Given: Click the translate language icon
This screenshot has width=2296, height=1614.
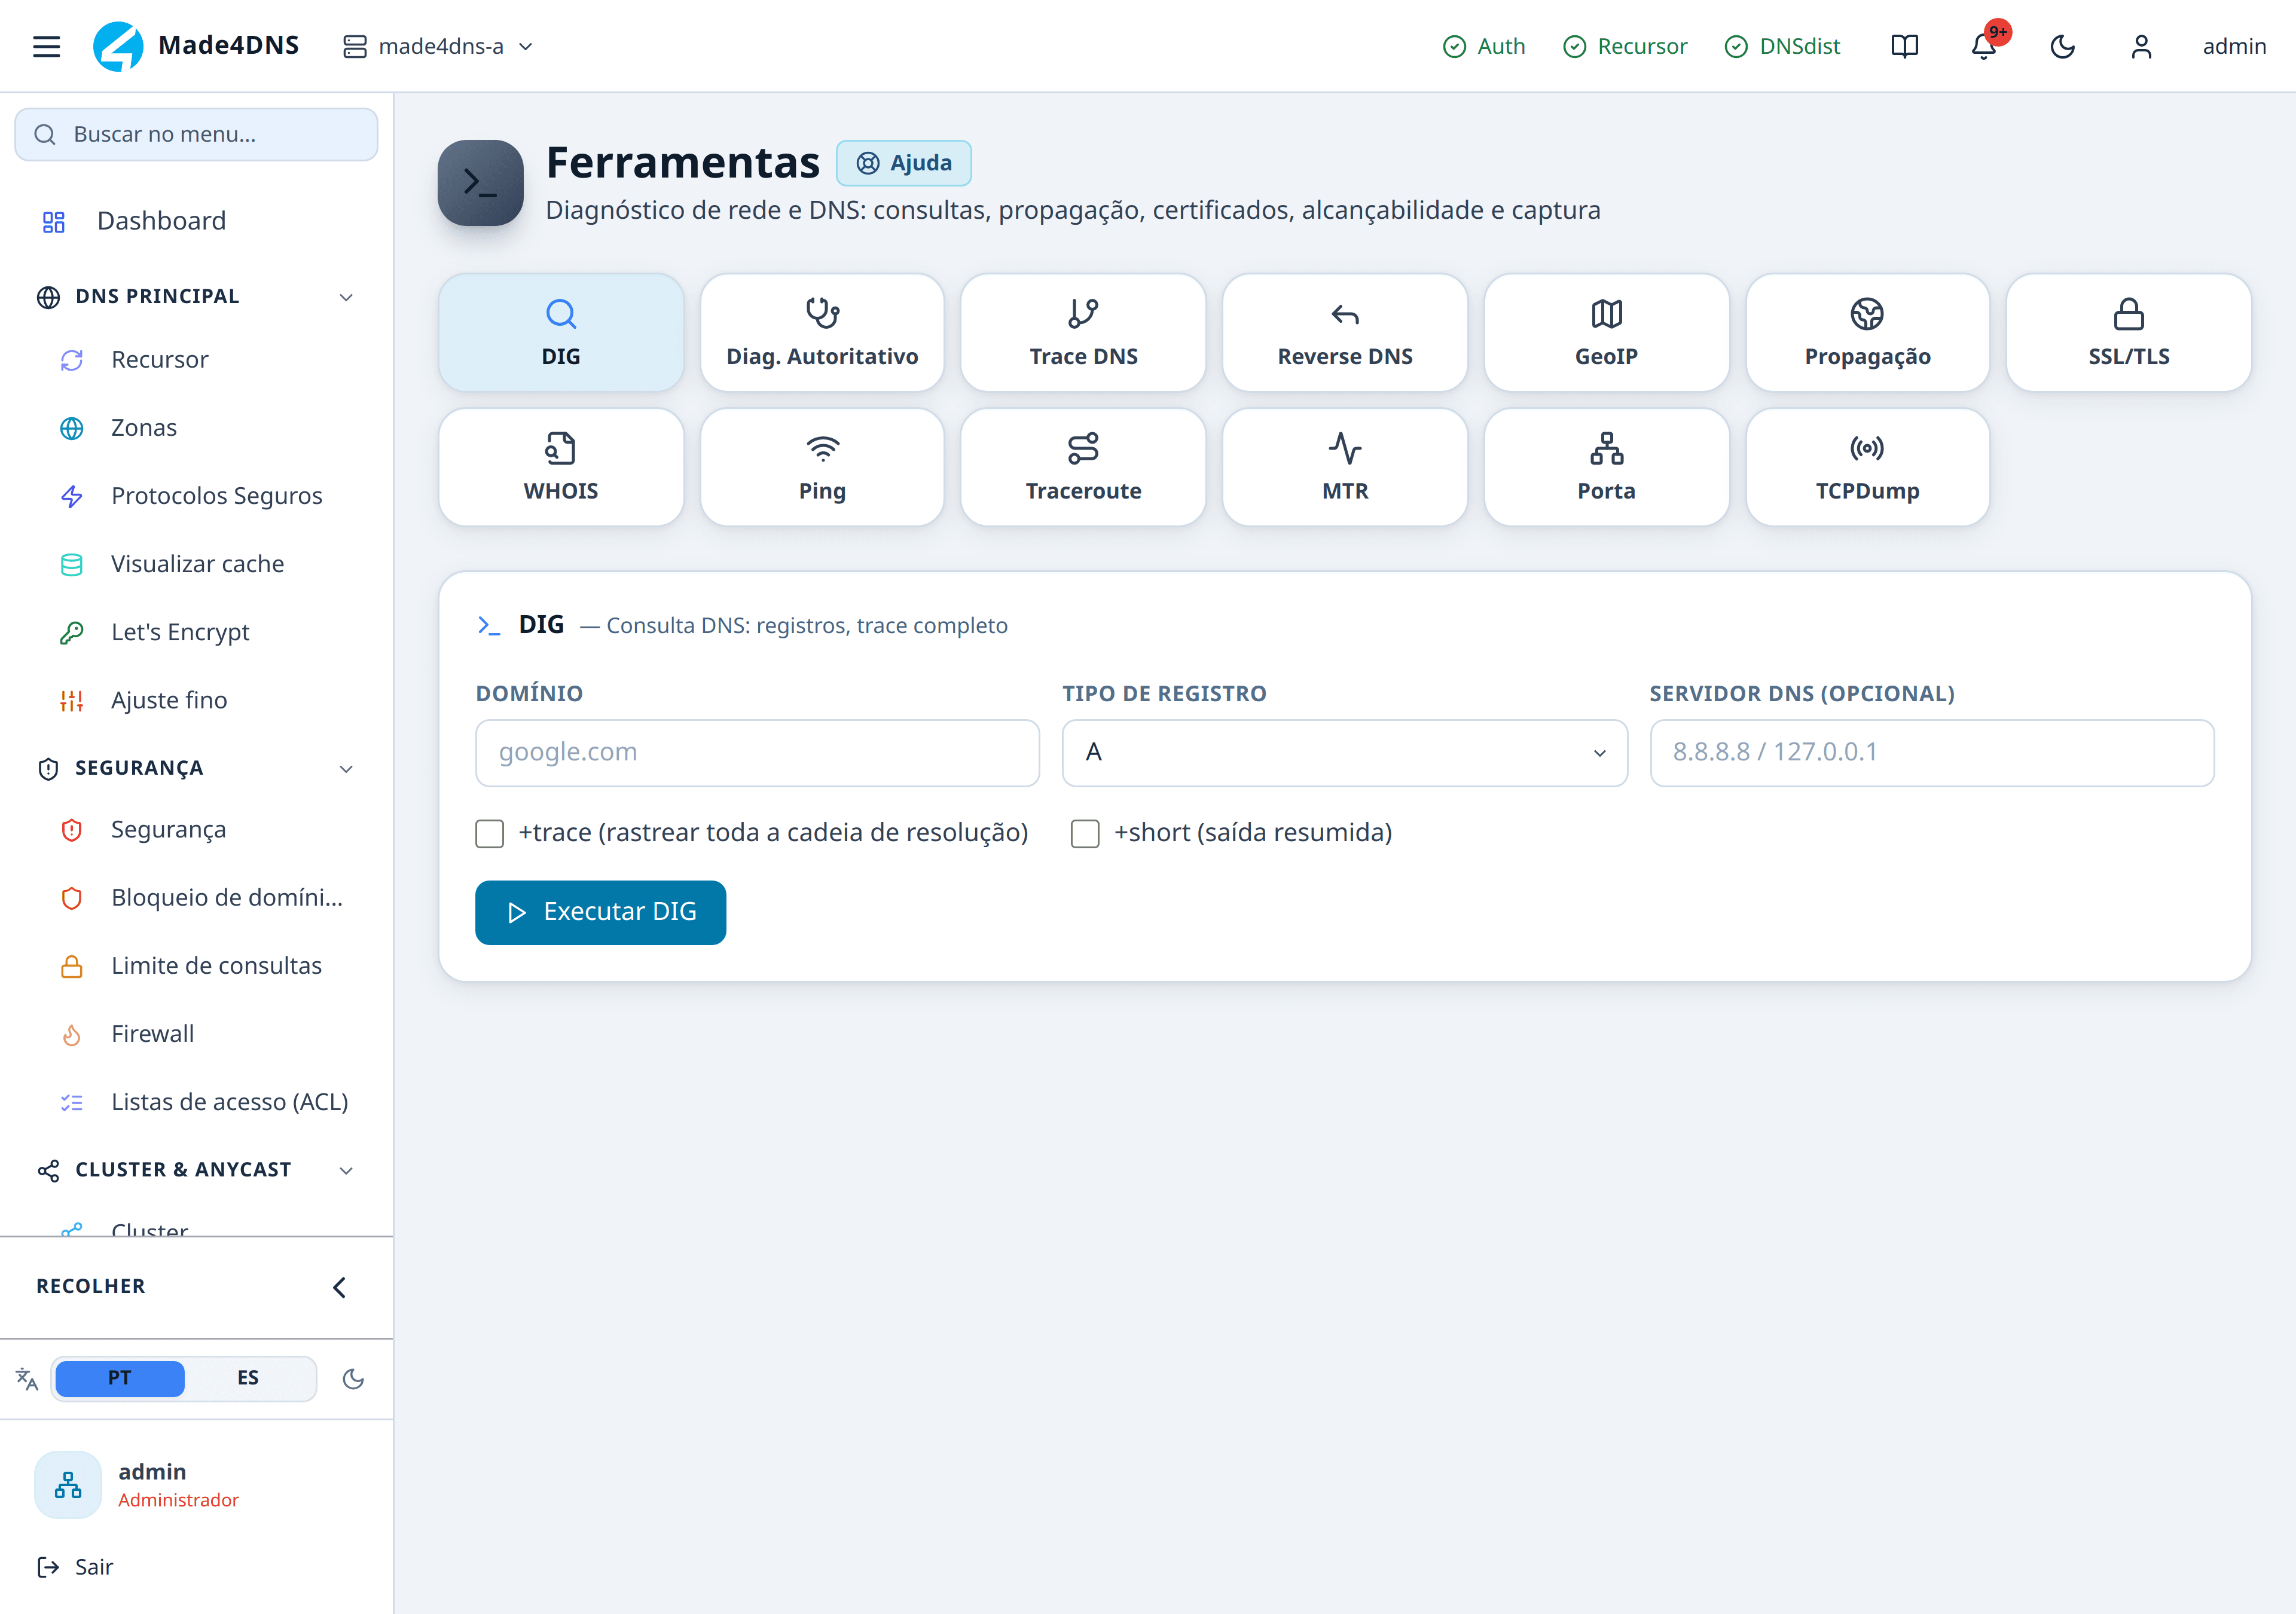Looking at the screenshot, I should click(27, 1379).
